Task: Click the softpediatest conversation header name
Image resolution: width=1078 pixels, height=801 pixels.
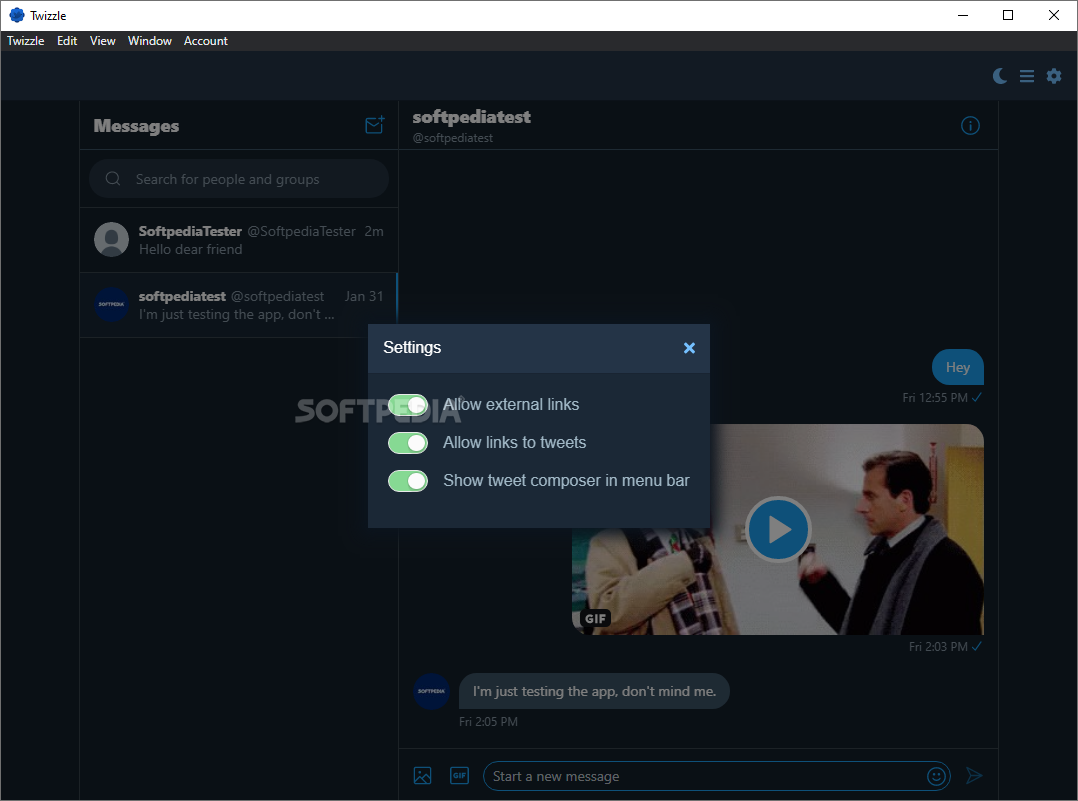Action: click(472, 117)
